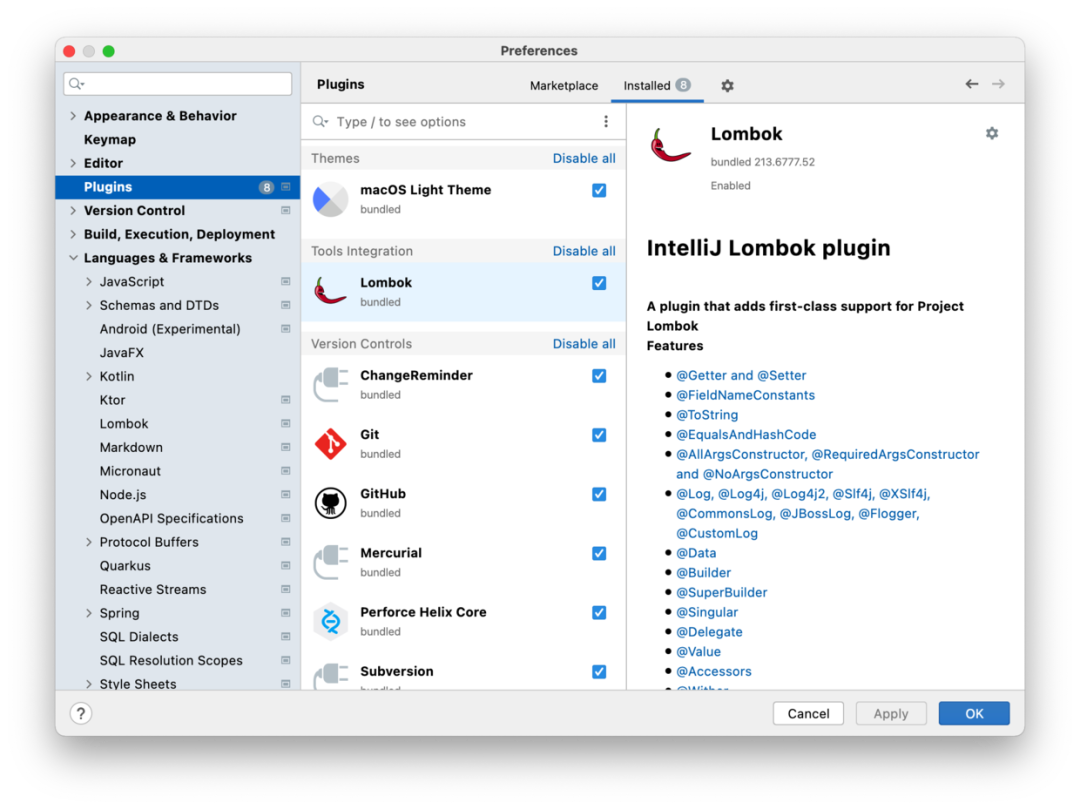Click the ChangeReminder plug icon
The height and width of the screenshot is (809, 1080).
tap(331, 384)
